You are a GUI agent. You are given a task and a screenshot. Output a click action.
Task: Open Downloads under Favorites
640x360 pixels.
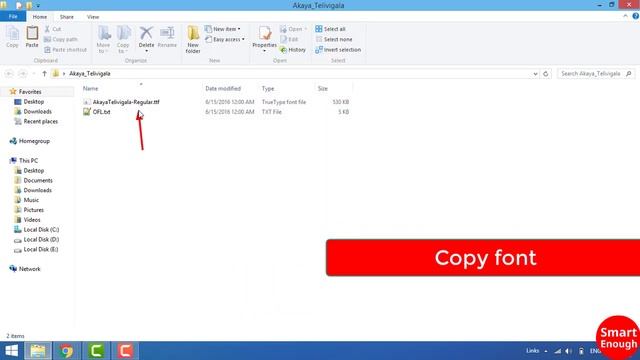coord(37,111)
